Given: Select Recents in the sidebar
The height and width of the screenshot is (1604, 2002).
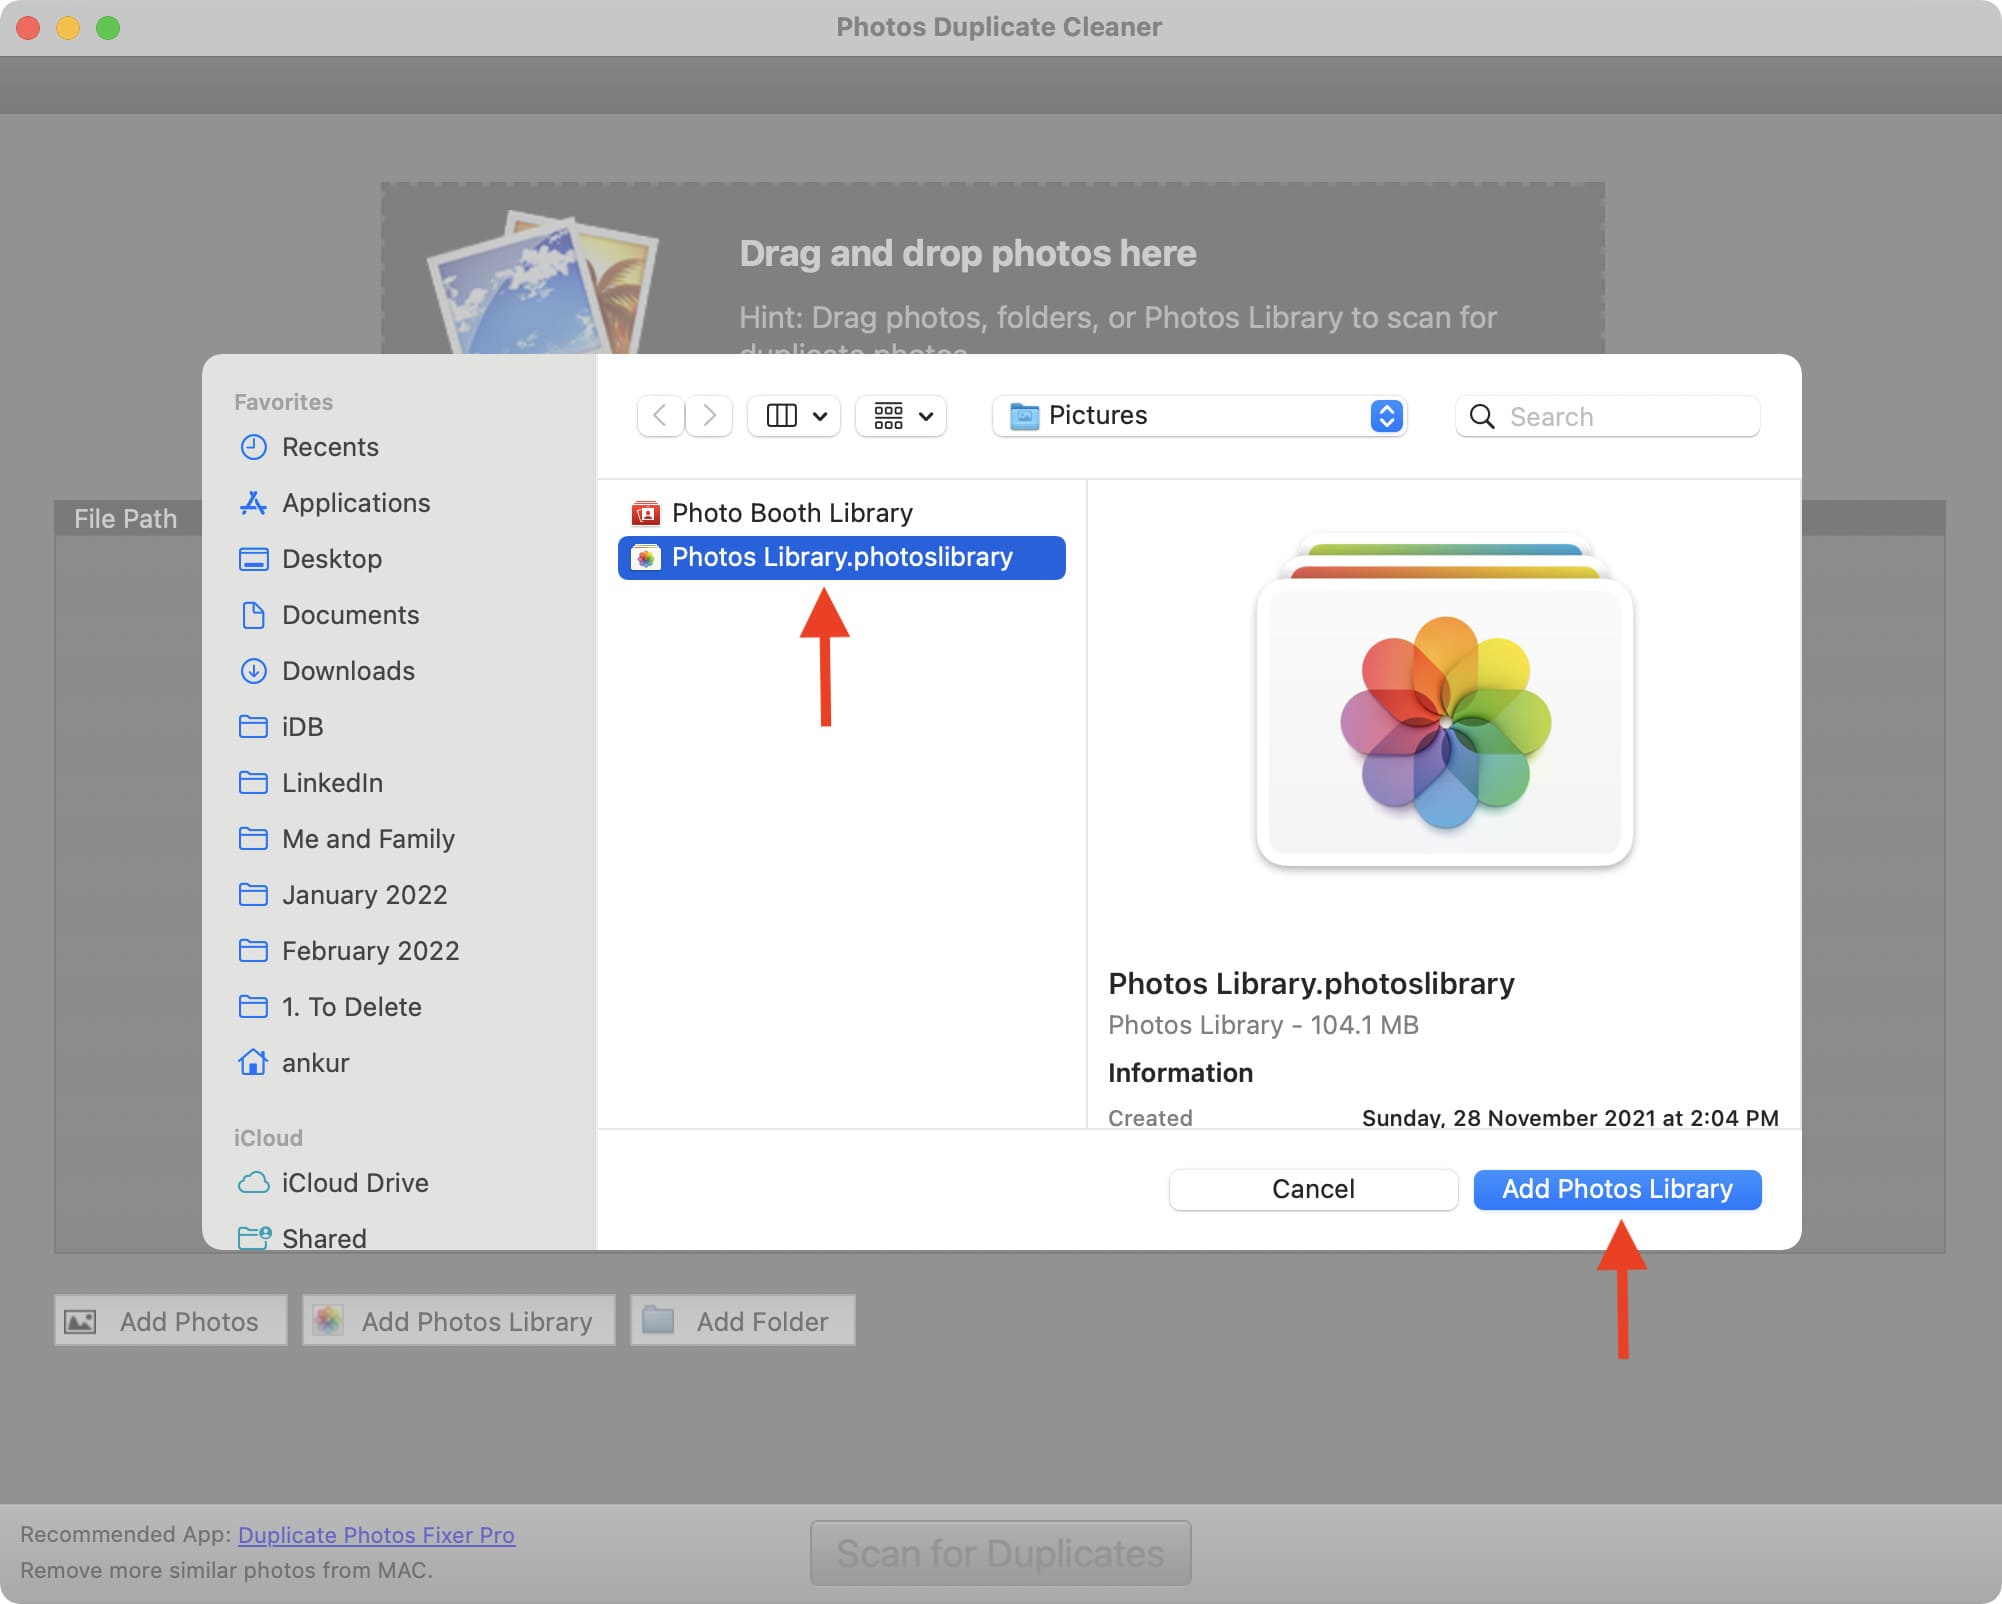Looking at the screenshot, I should tap(400, 447).
